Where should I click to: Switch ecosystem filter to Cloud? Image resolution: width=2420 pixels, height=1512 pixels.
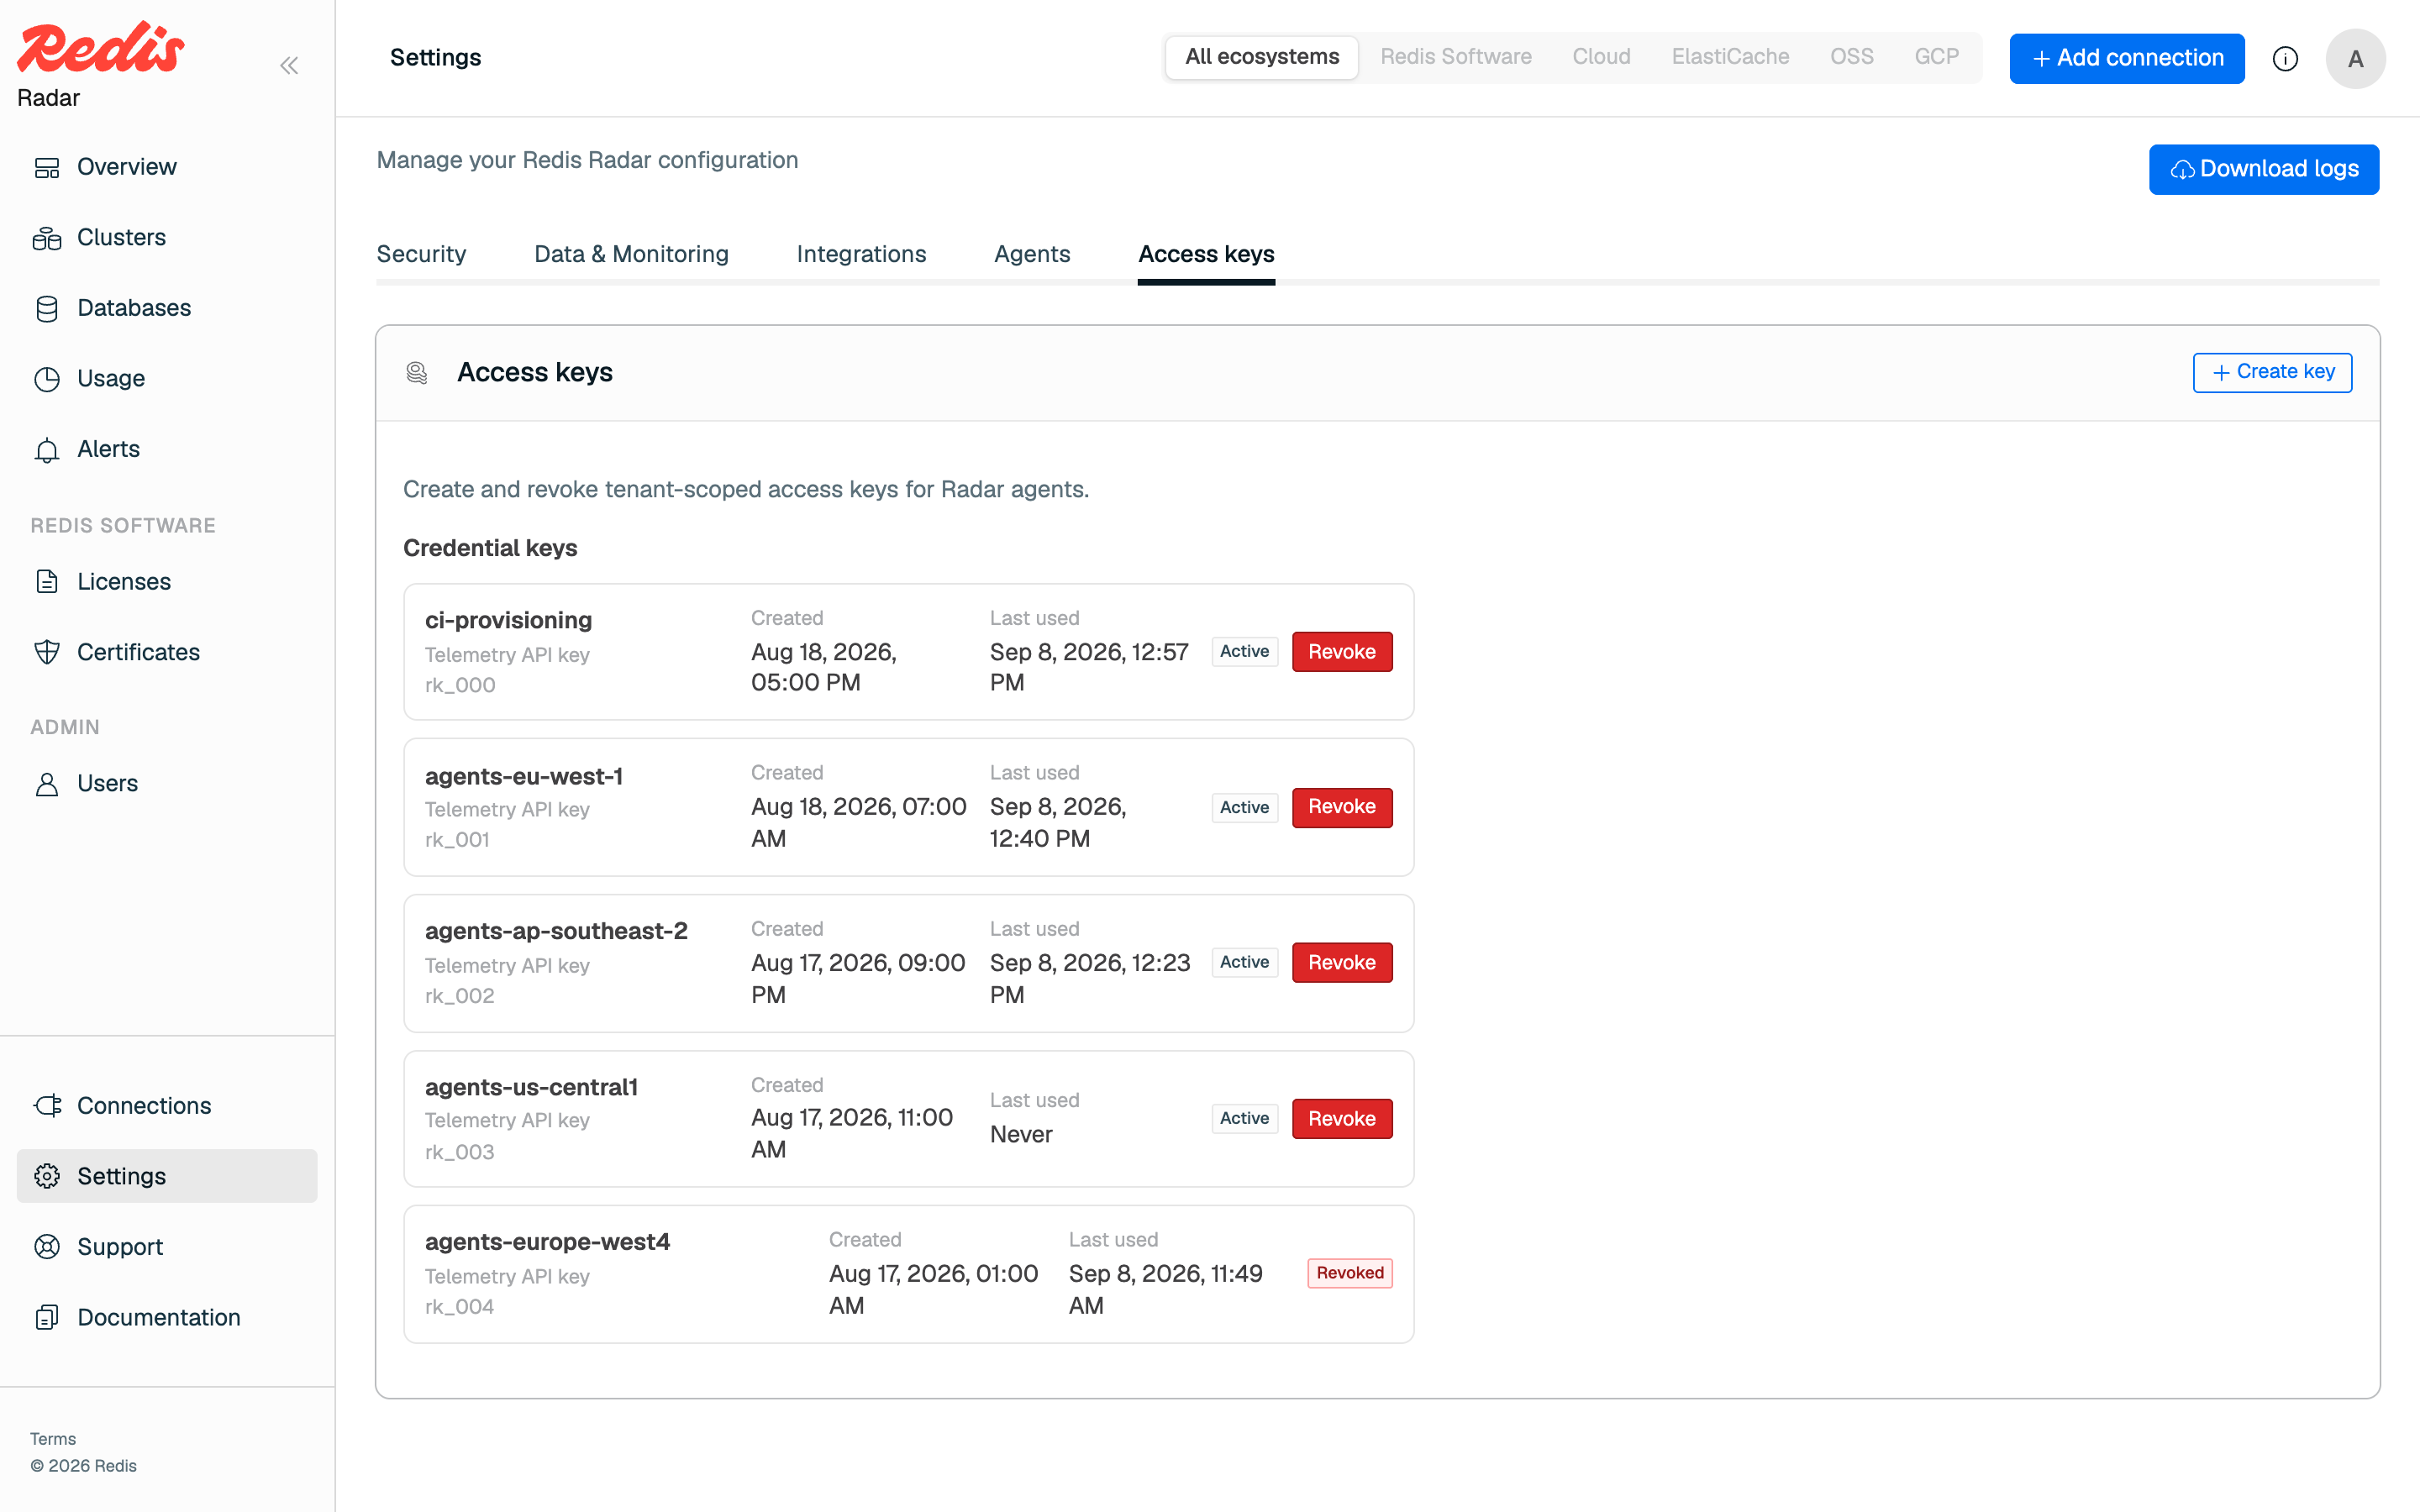click(1601, 57)
